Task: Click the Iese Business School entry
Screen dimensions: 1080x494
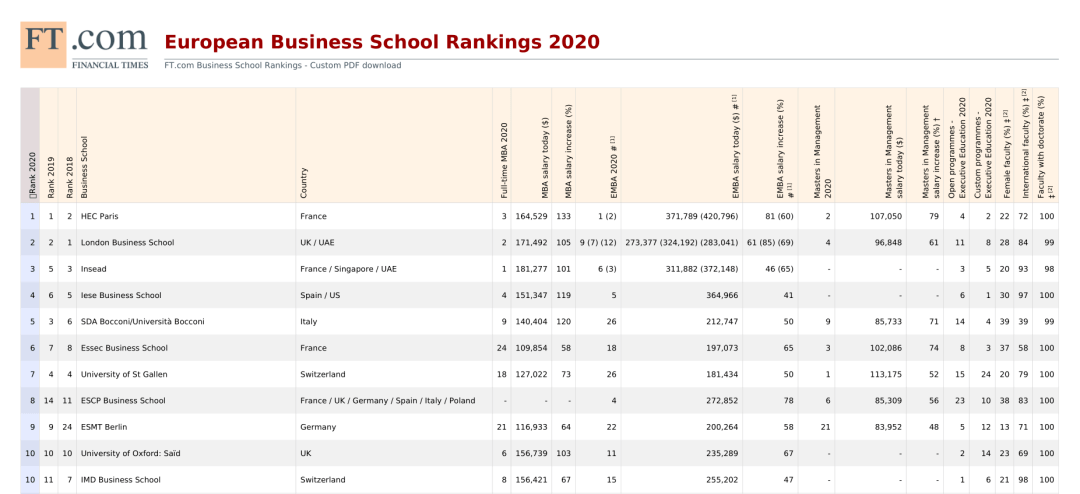Action: [x=121, y=296]
